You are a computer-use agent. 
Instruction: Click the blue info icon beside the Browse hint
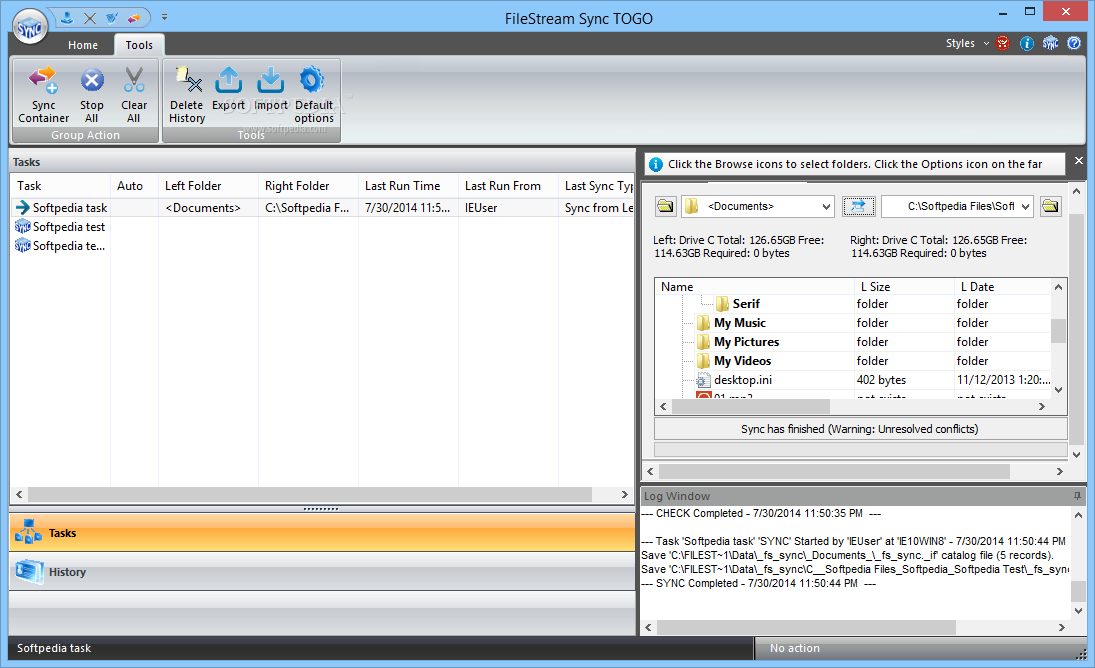coord(655,165)
